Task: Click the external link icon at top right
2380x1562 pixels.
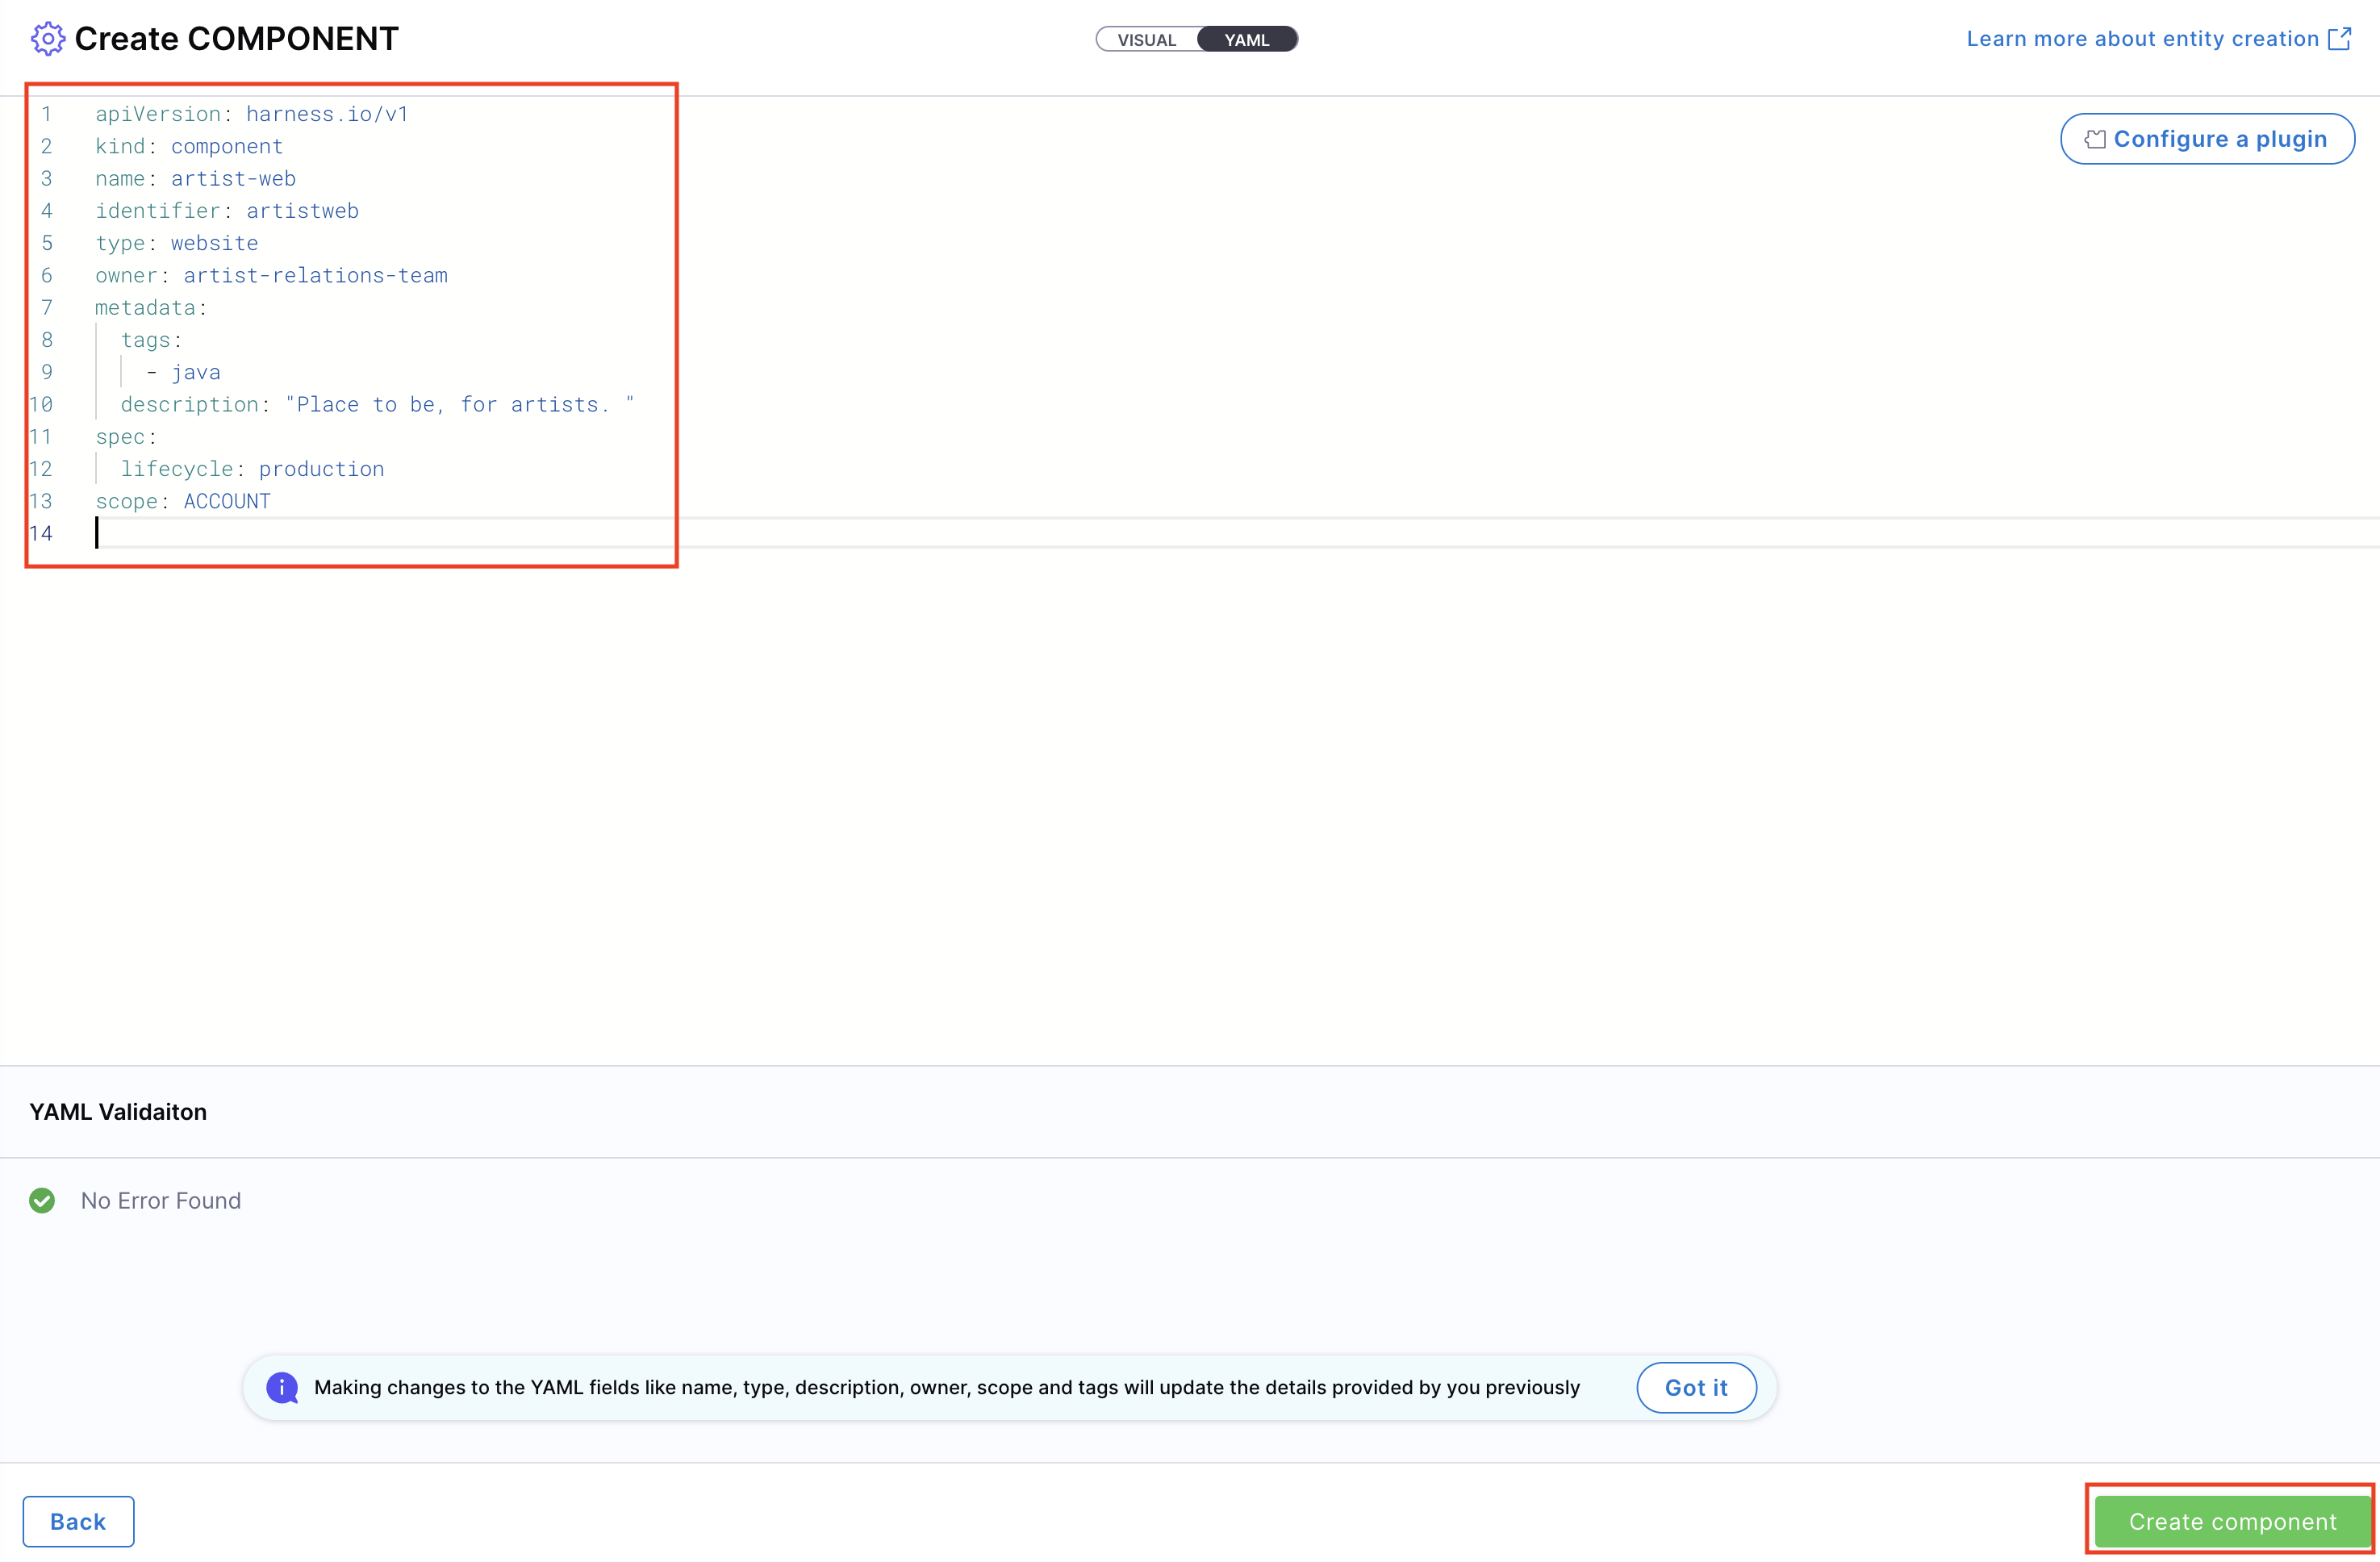Action: tap(2339, 39)
